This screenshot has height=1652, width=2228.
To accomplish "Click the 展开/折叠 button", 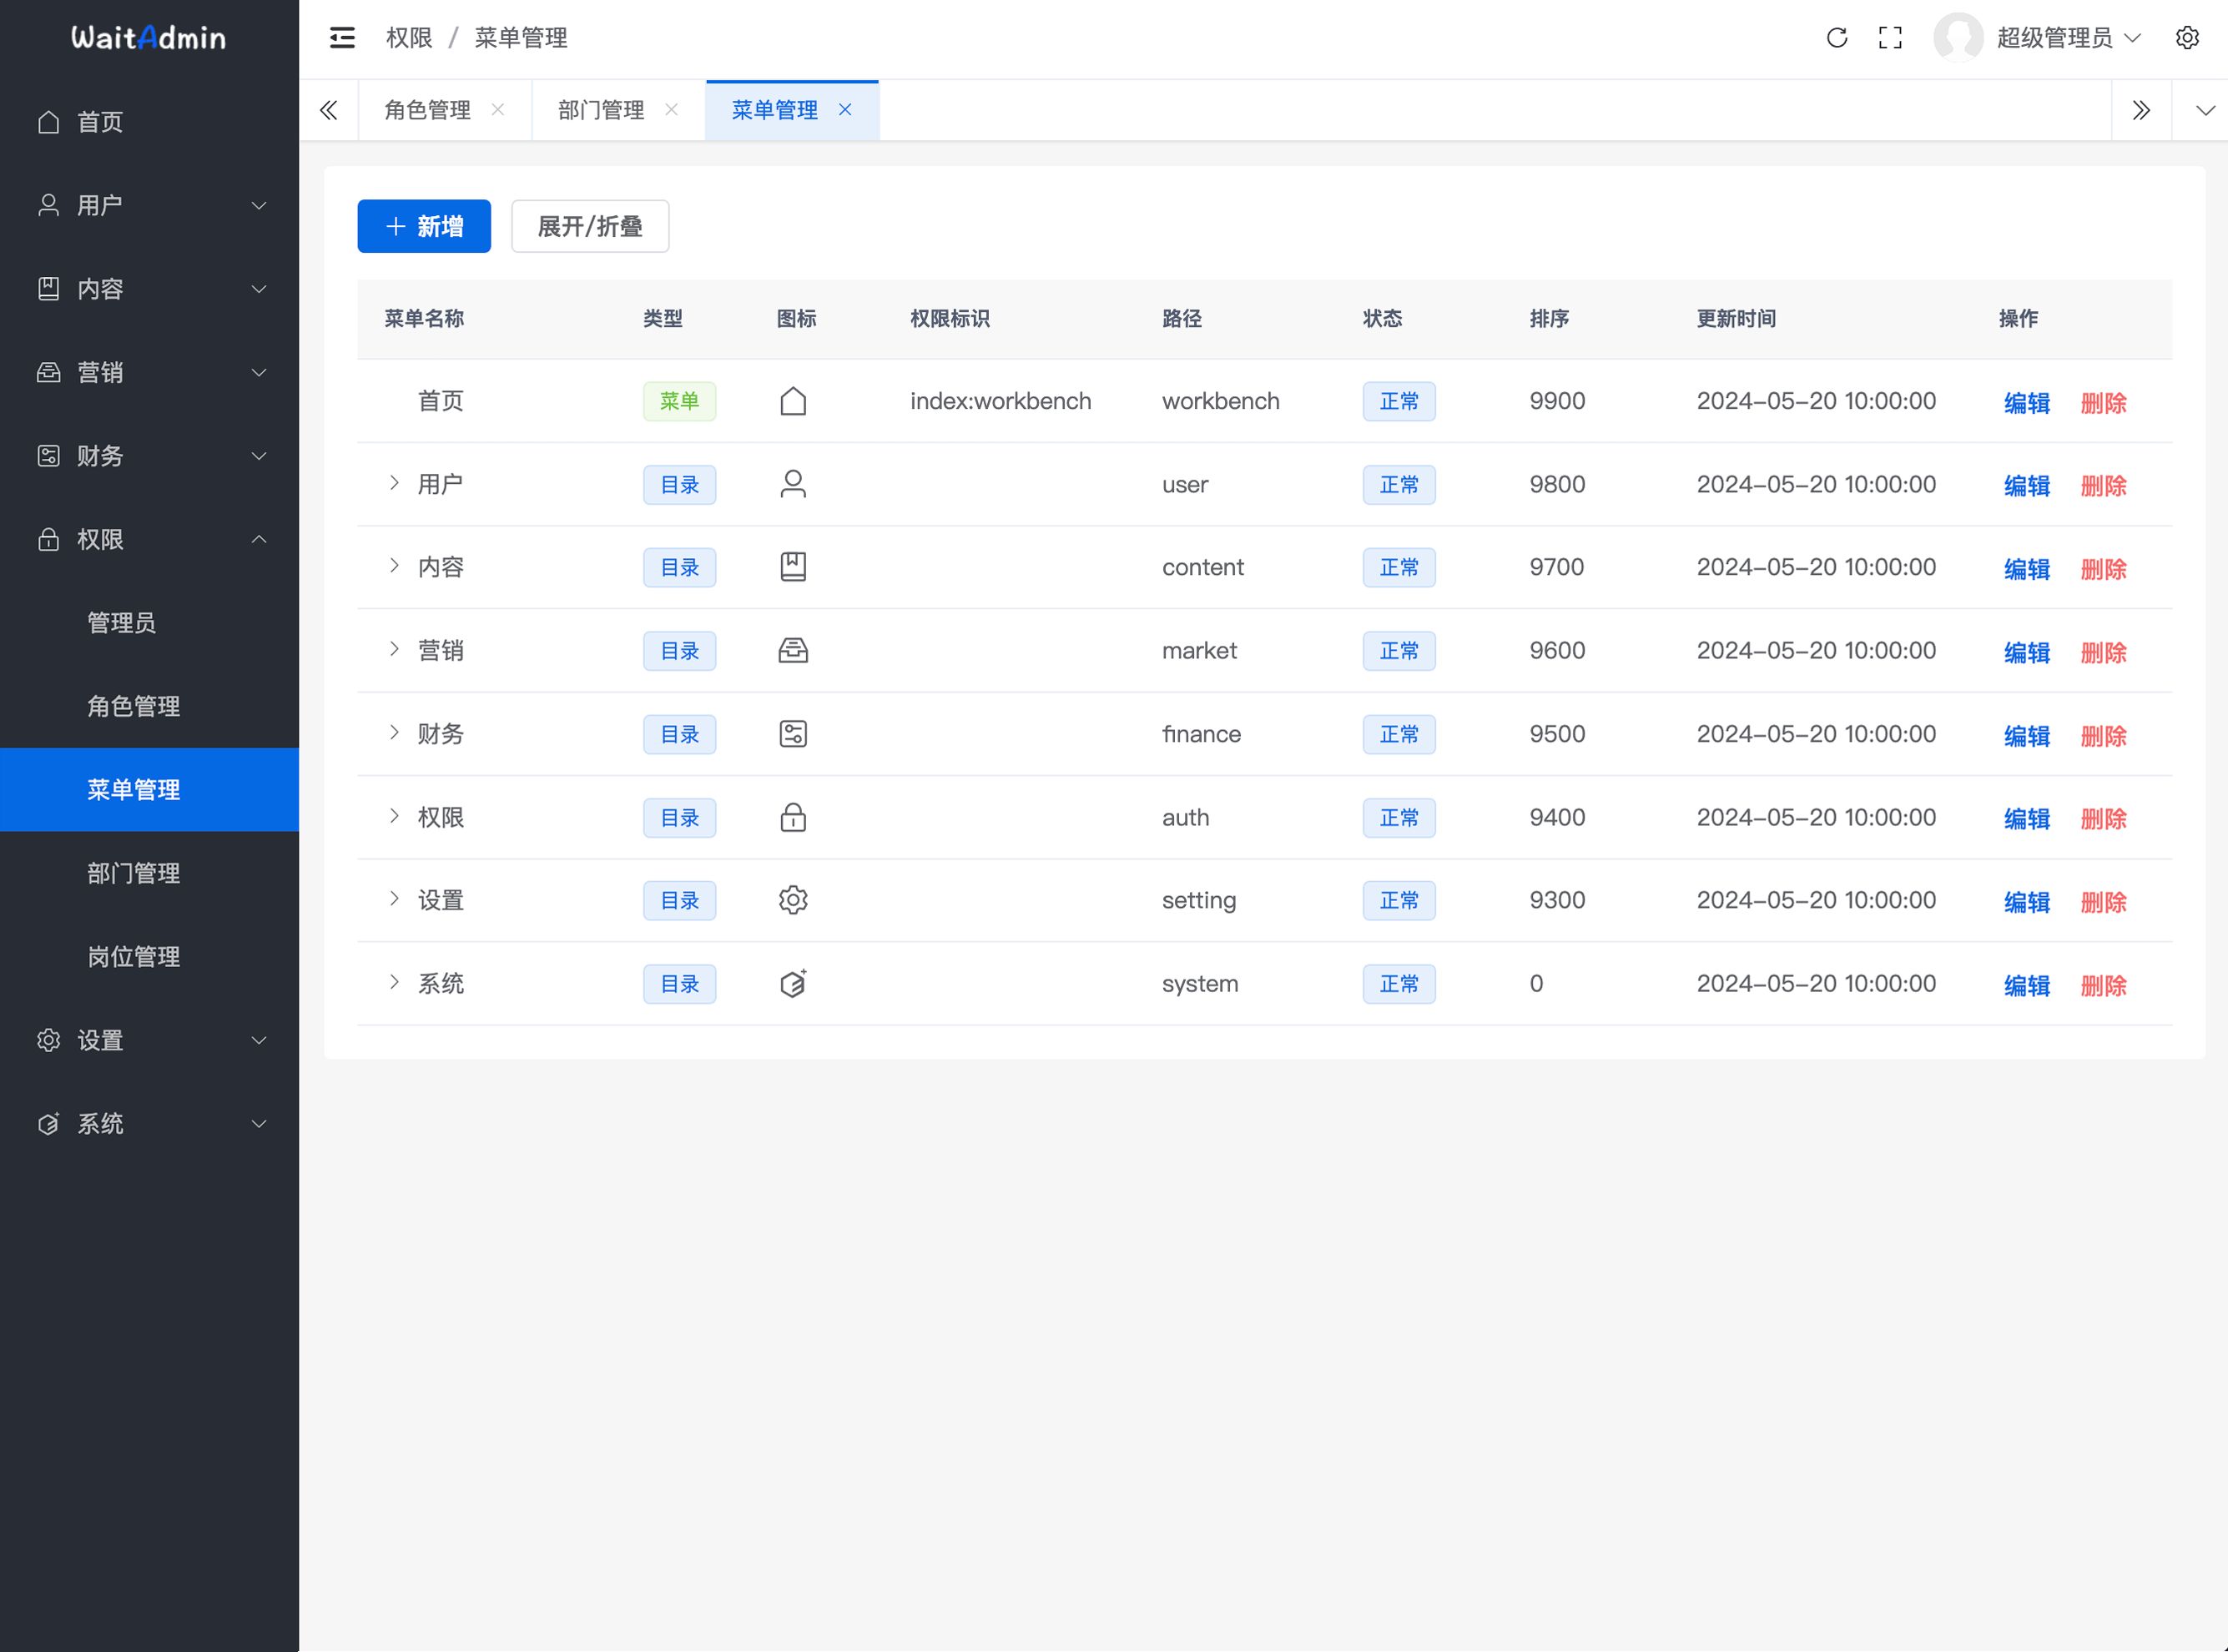I will (x=590, y=226).
